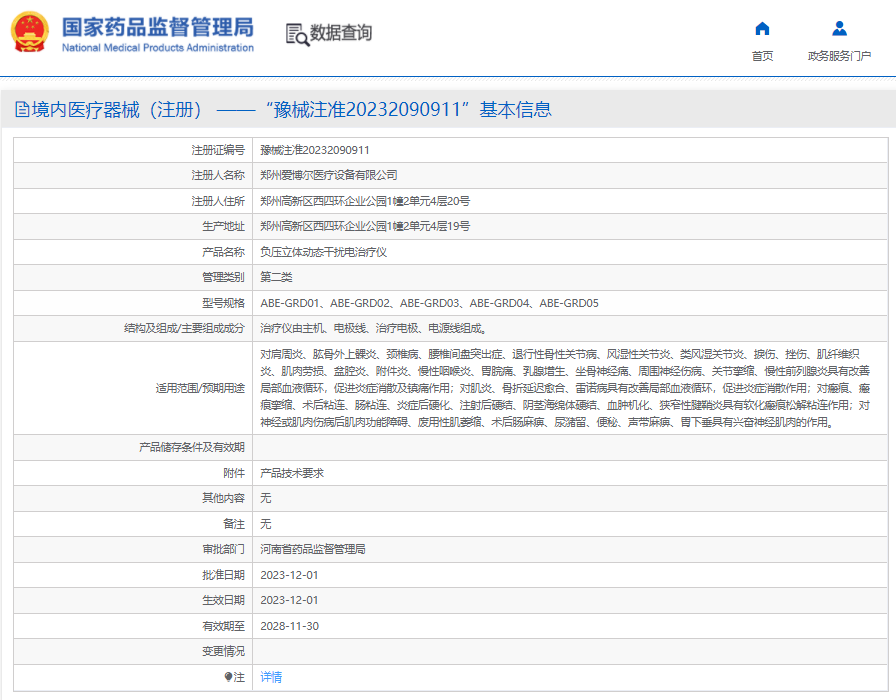Open 政务服务门户 from top navigation
The width and height of the screenshot is (896, 700).
click(x=839, y=56)
